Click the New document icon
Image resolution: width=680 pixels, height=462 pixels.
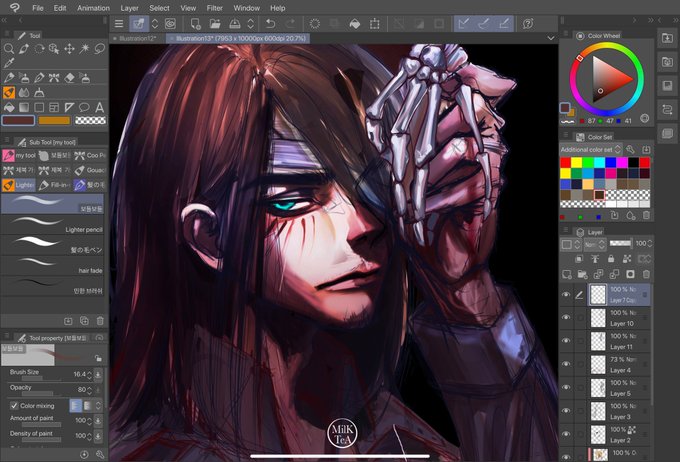(195, 24)
